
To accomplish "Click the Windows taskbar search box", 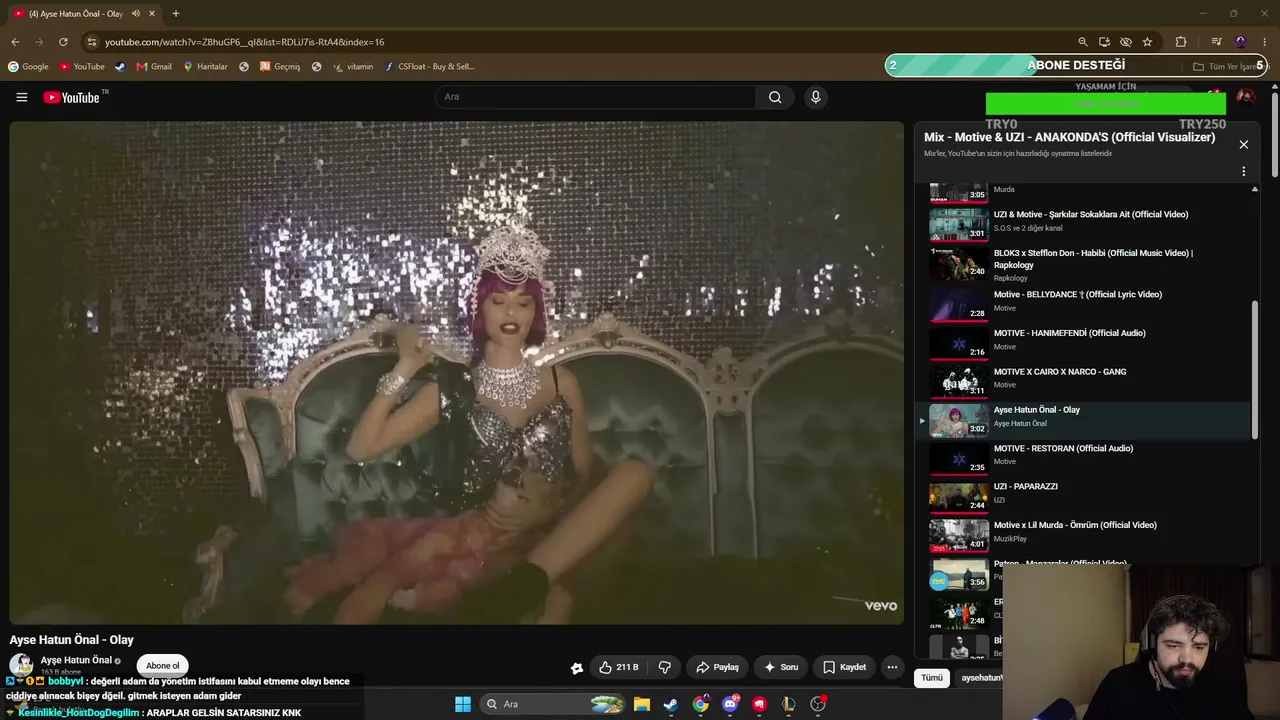I will pos(553,704).
